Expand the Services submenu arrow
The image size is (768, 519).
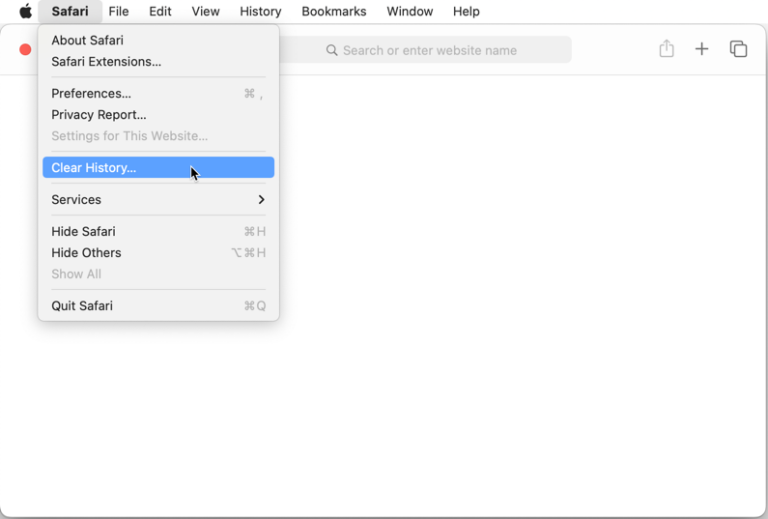tap(261, 200)
